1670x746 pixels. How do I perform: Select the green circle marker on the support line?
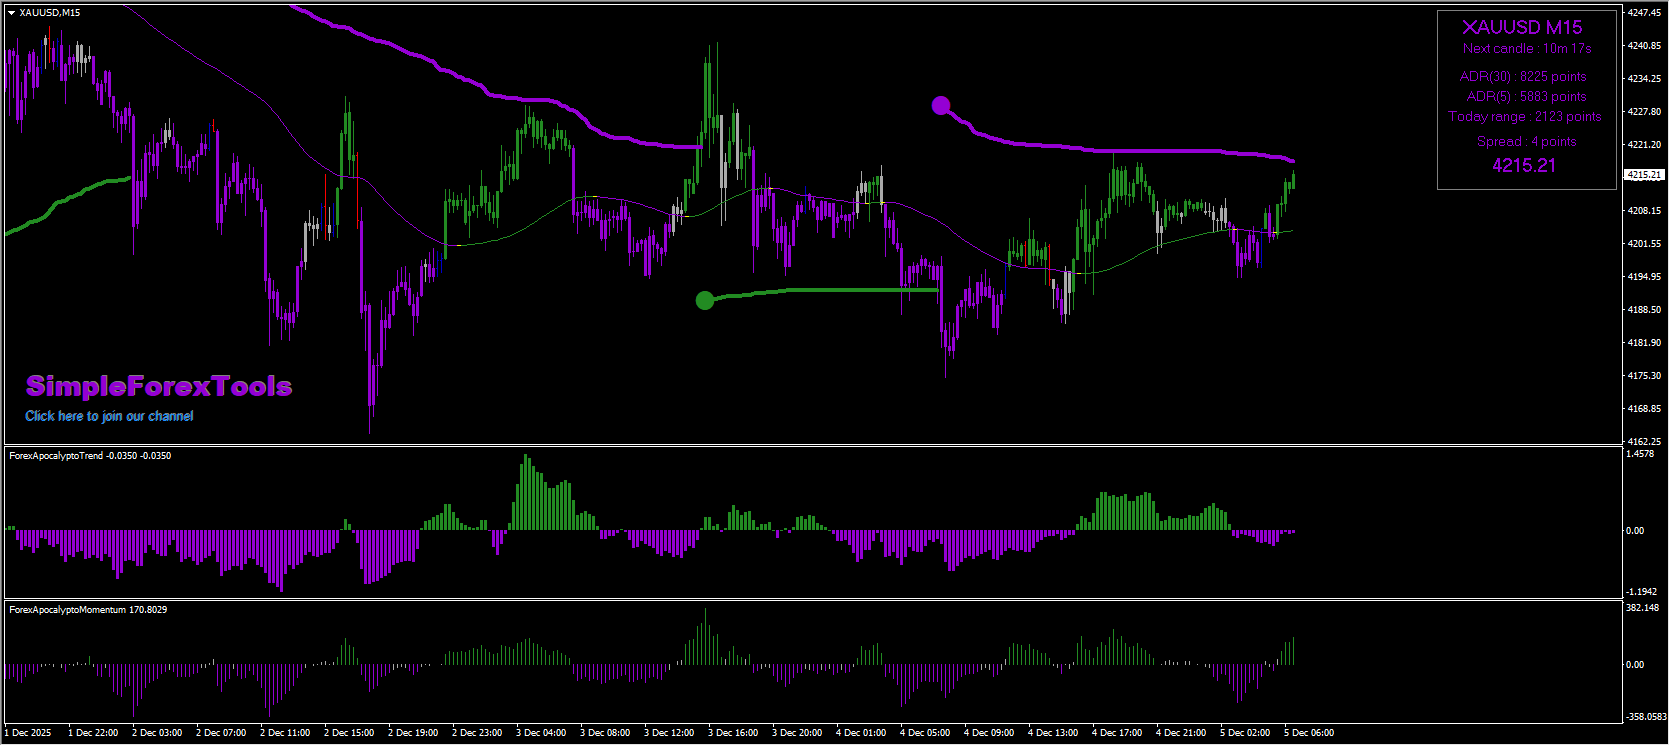(705, 300)
